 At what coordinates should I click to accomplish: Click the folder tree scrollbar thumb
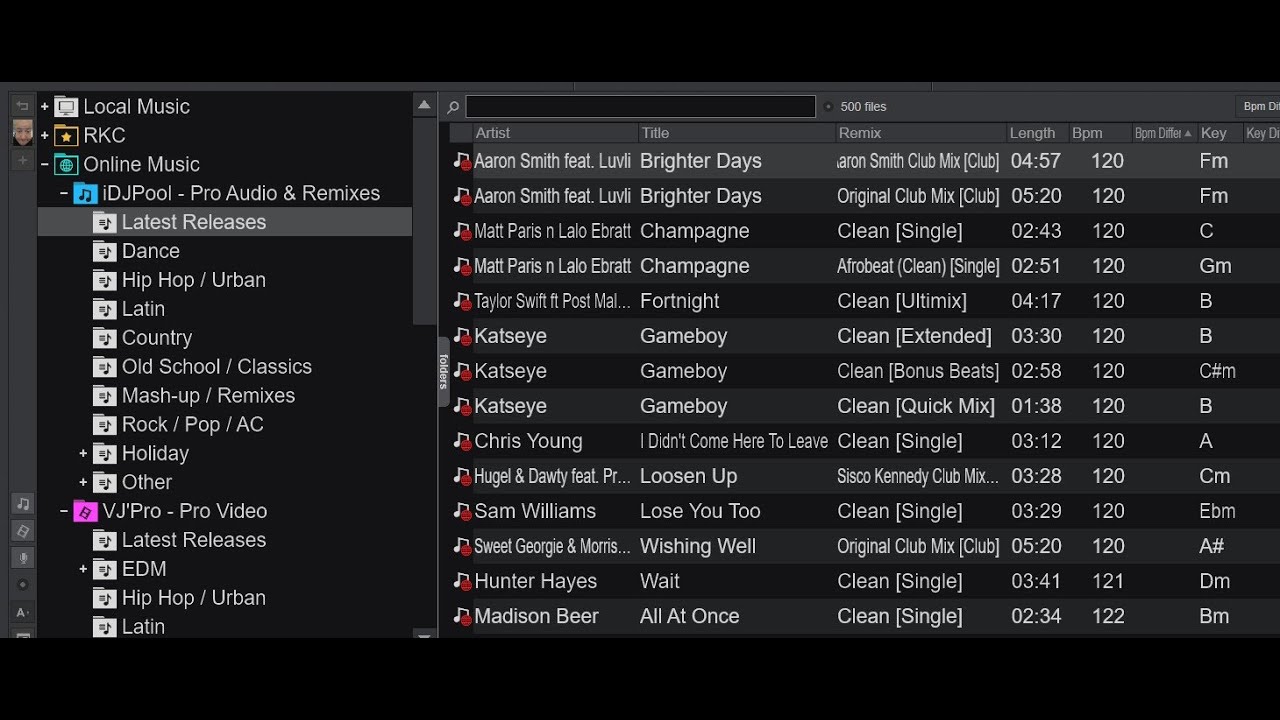(424, 220)
